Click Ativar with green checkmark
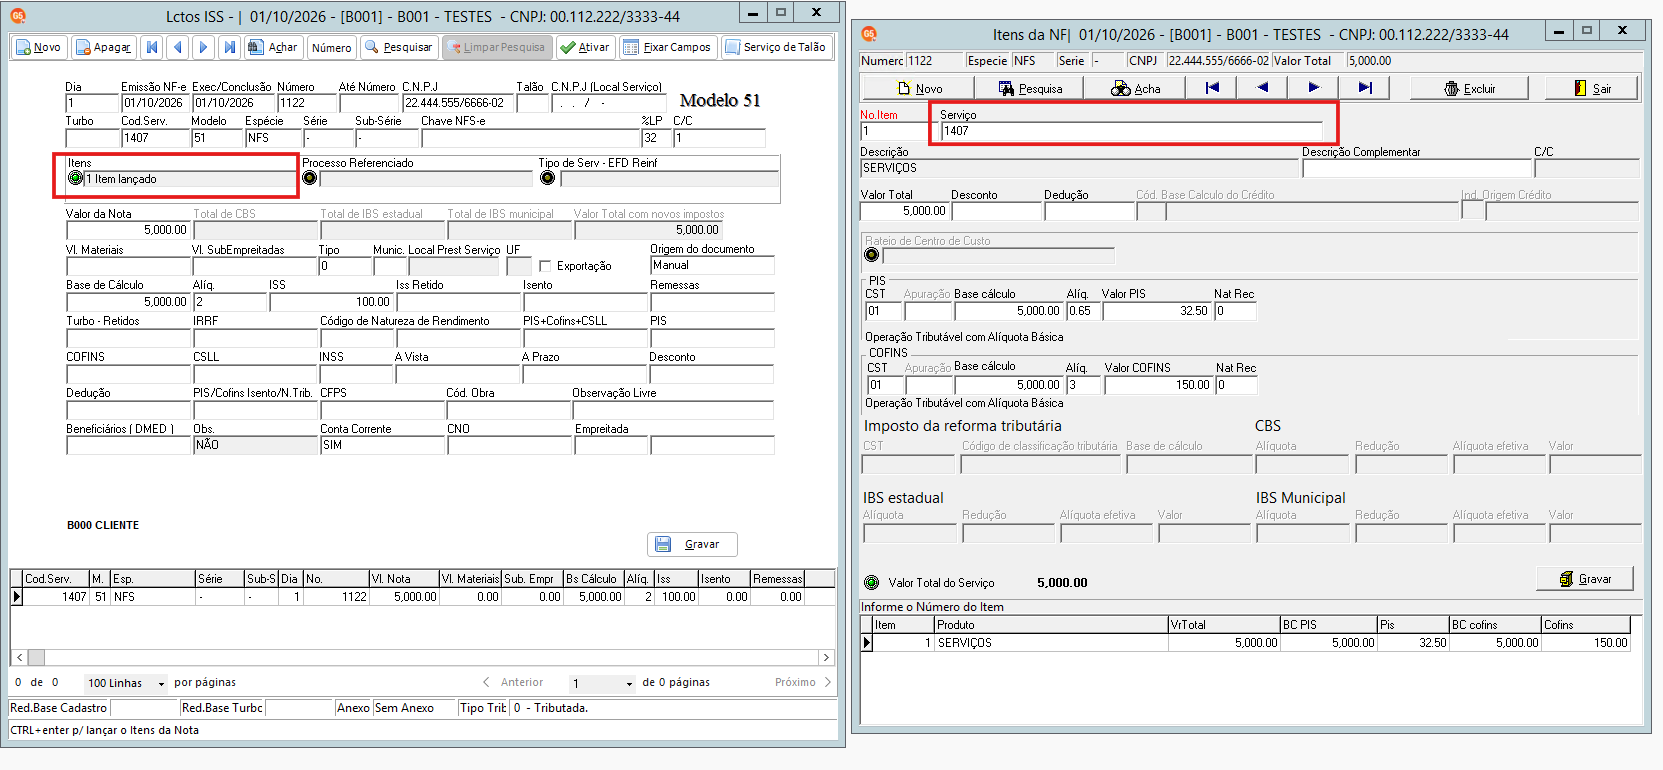Viewport: 1663px width, 770px height. (x=585, y=47)
